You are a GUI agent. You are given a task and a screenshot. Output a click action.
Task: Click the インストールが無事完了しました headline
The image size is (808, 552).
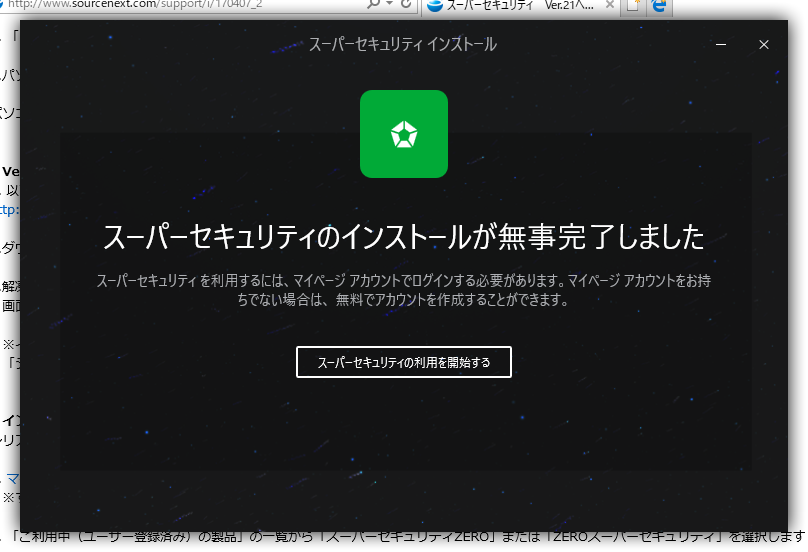(x=403, y=237)
